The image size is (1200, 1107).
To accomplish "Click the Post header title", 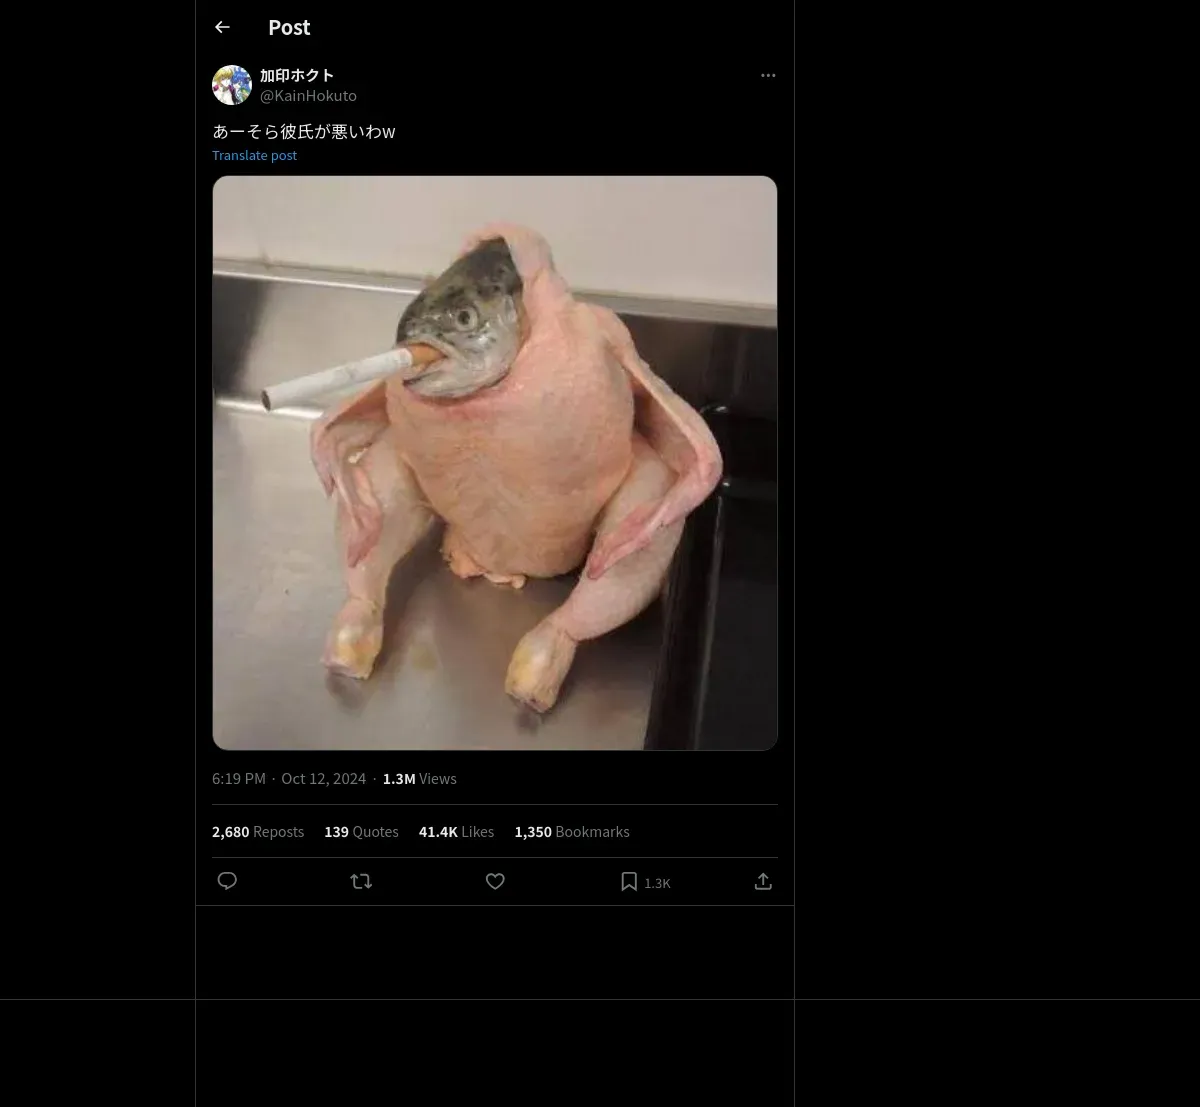I will click(x=289, y=28).
